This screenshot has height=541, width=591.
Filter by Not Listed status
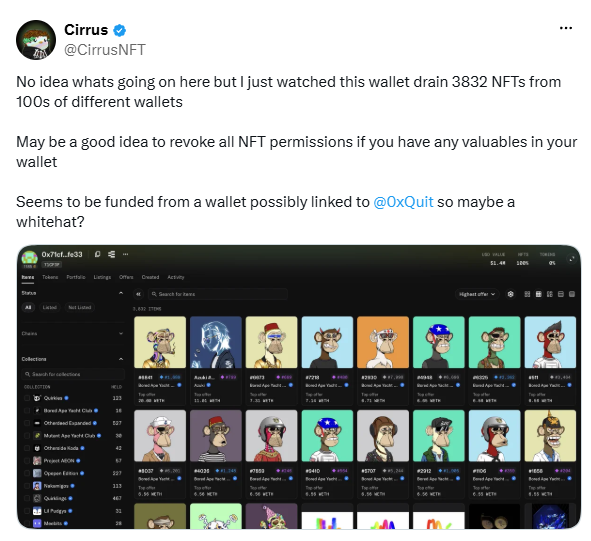coord(80,307)
